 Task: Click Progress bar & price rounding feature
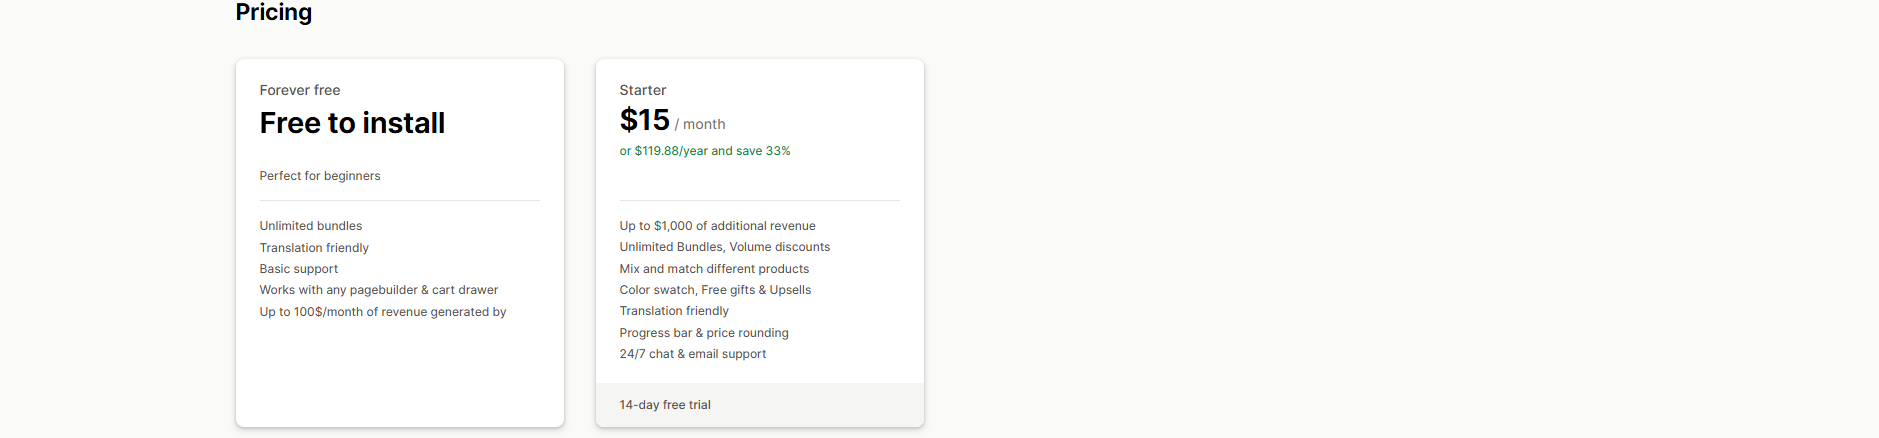pos(704,333)
